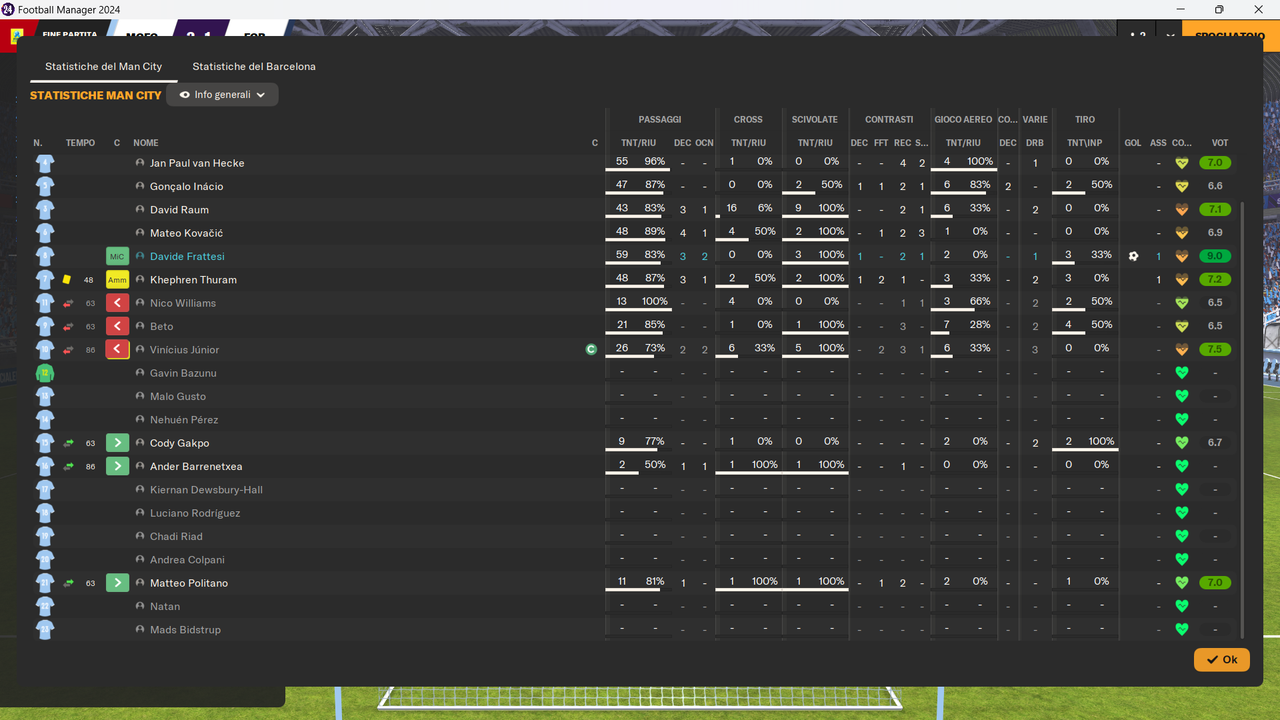Click Gonçalo Inácio's shirt icon
The image size is (1280, 720).
[44, 186]
